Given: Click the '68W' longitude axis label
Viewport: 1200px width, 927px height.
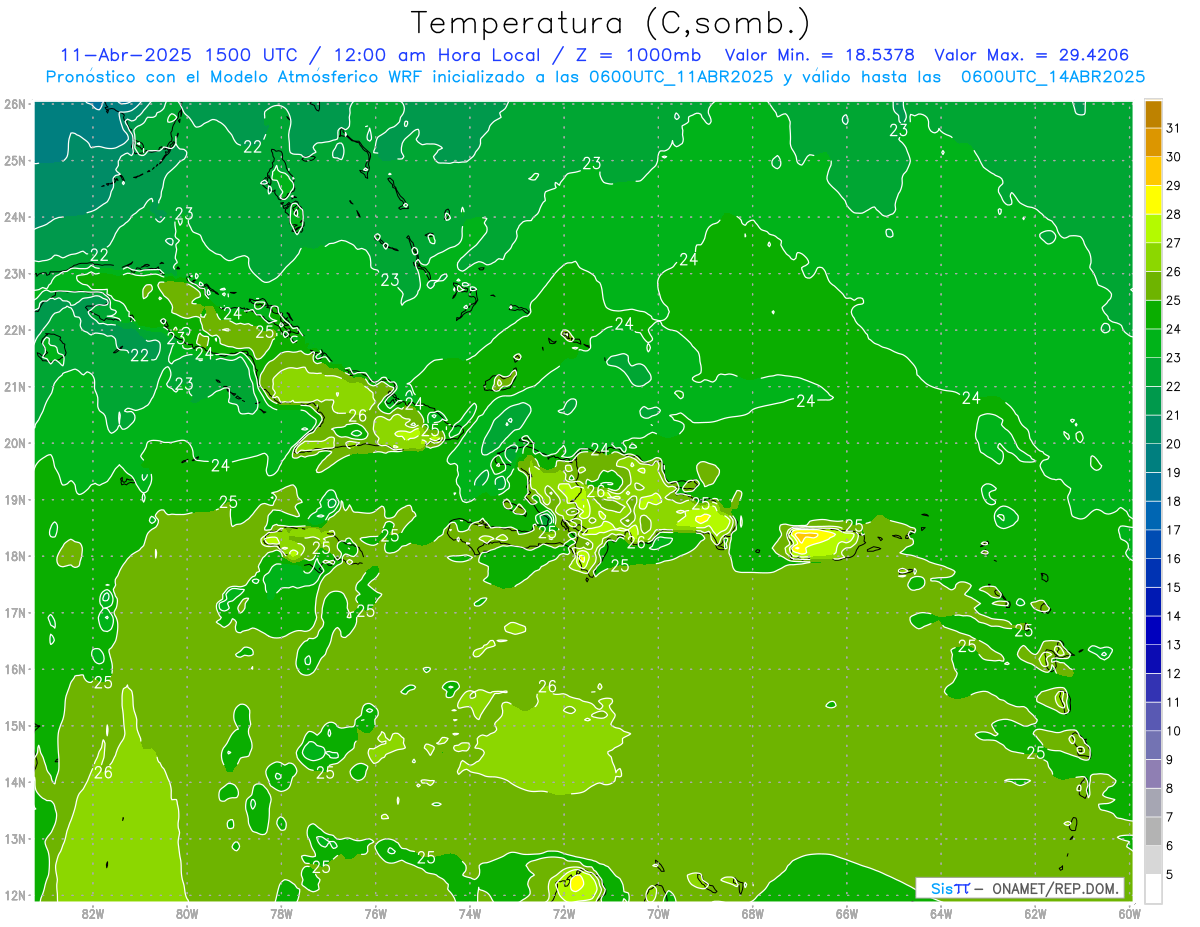Looking at the screenshot, I should coord(752,913).
